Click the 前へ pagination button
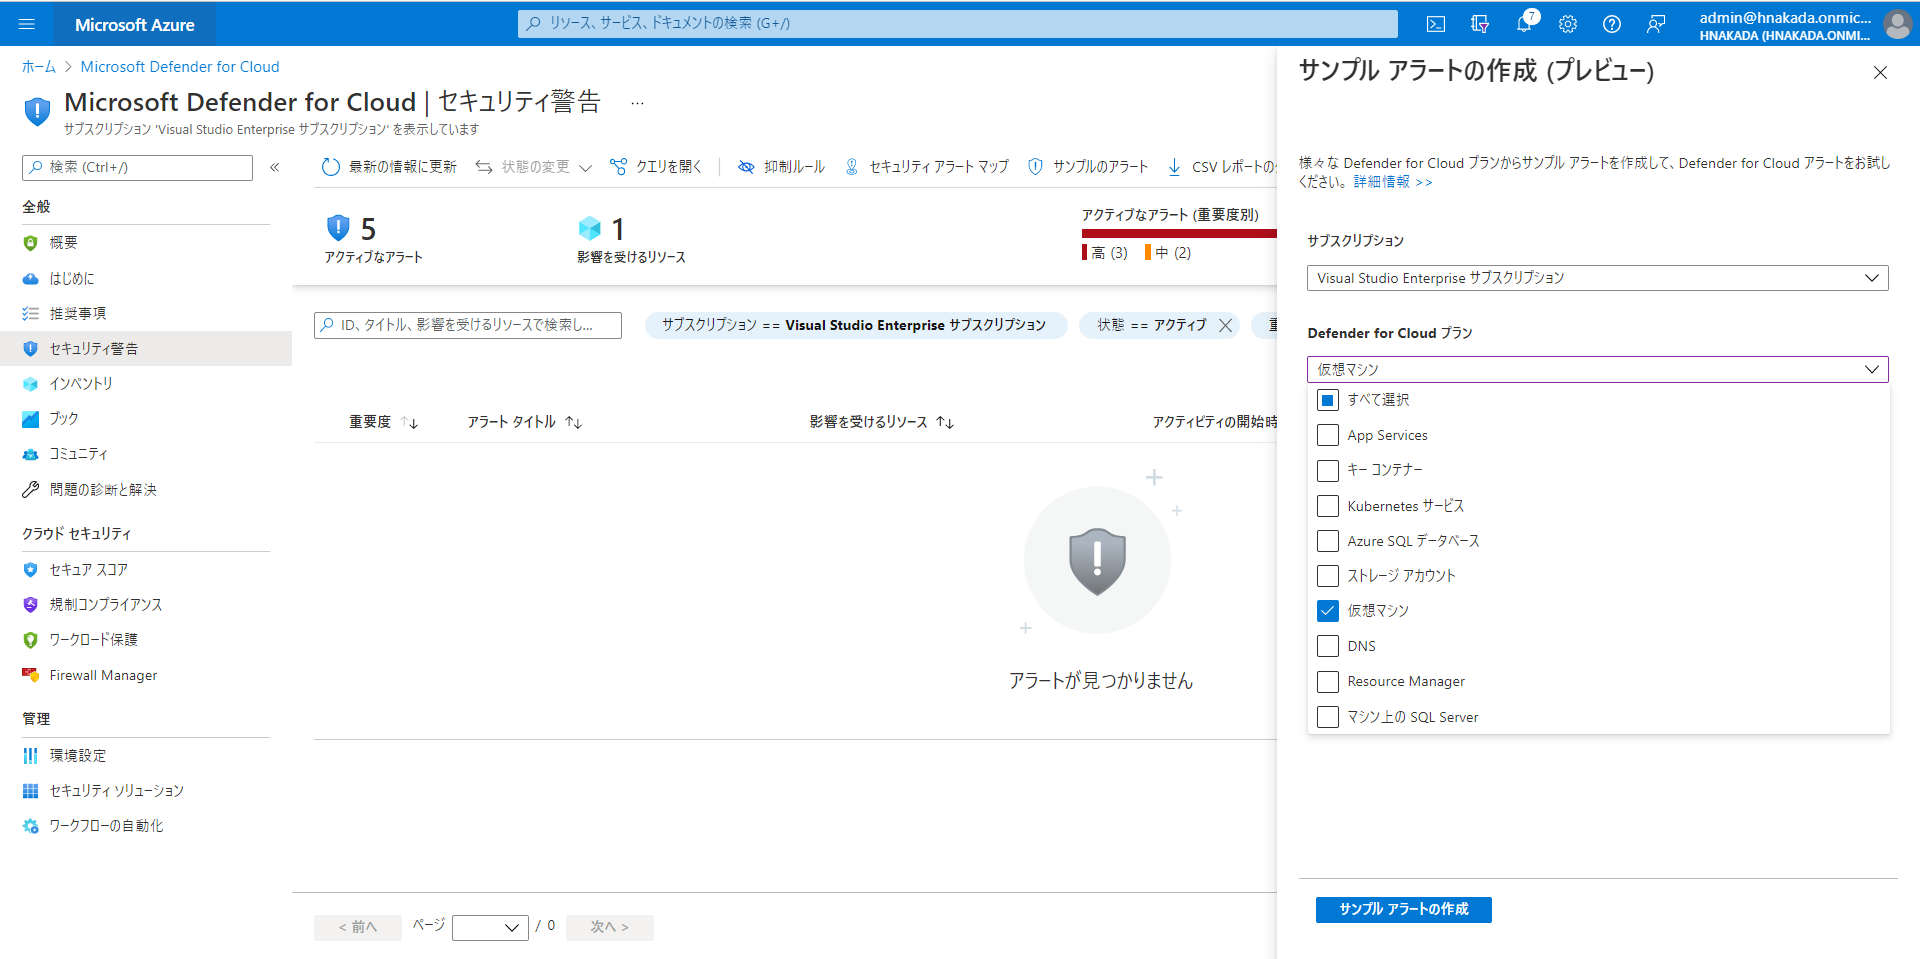 (357, 928)
